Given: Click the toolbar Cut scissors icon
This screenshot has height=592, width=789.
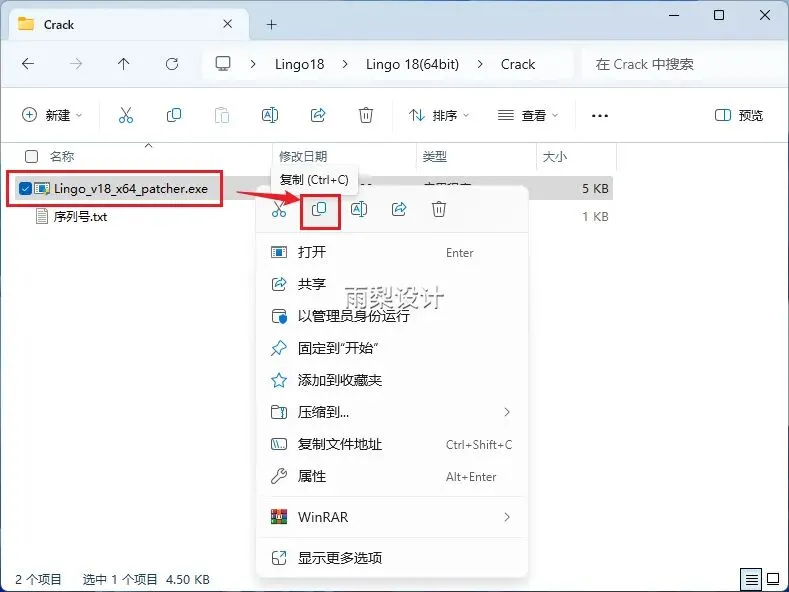Looking at the screenshot, I should coord(126,115).
